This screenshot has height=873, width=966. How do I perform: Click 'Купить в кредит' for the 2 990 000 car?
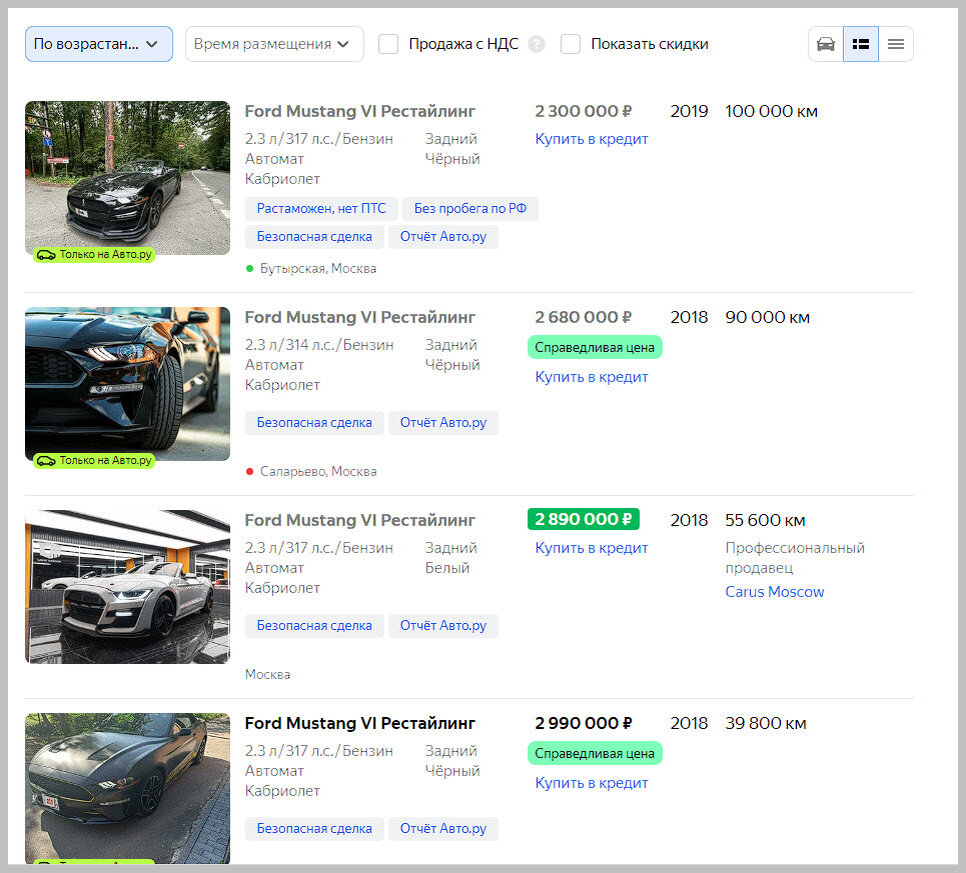(x=591, y=783)
